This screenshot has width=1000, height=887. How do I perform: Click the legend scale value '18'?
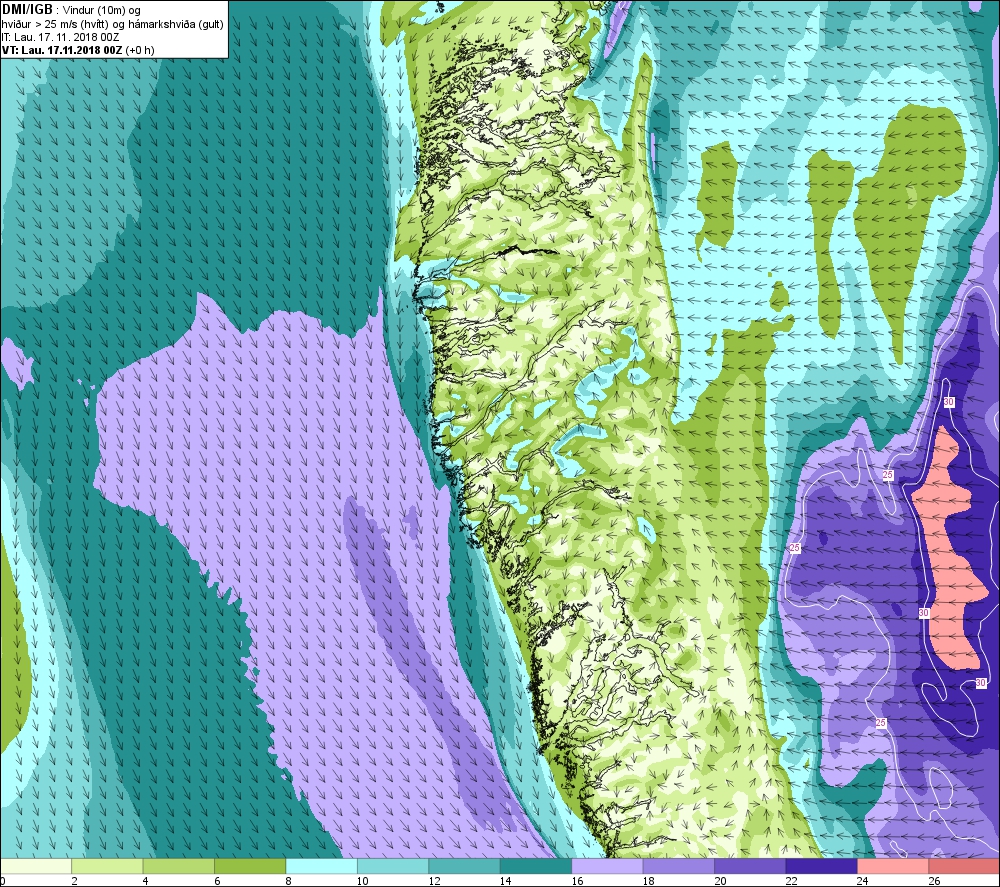coord(649,881)
